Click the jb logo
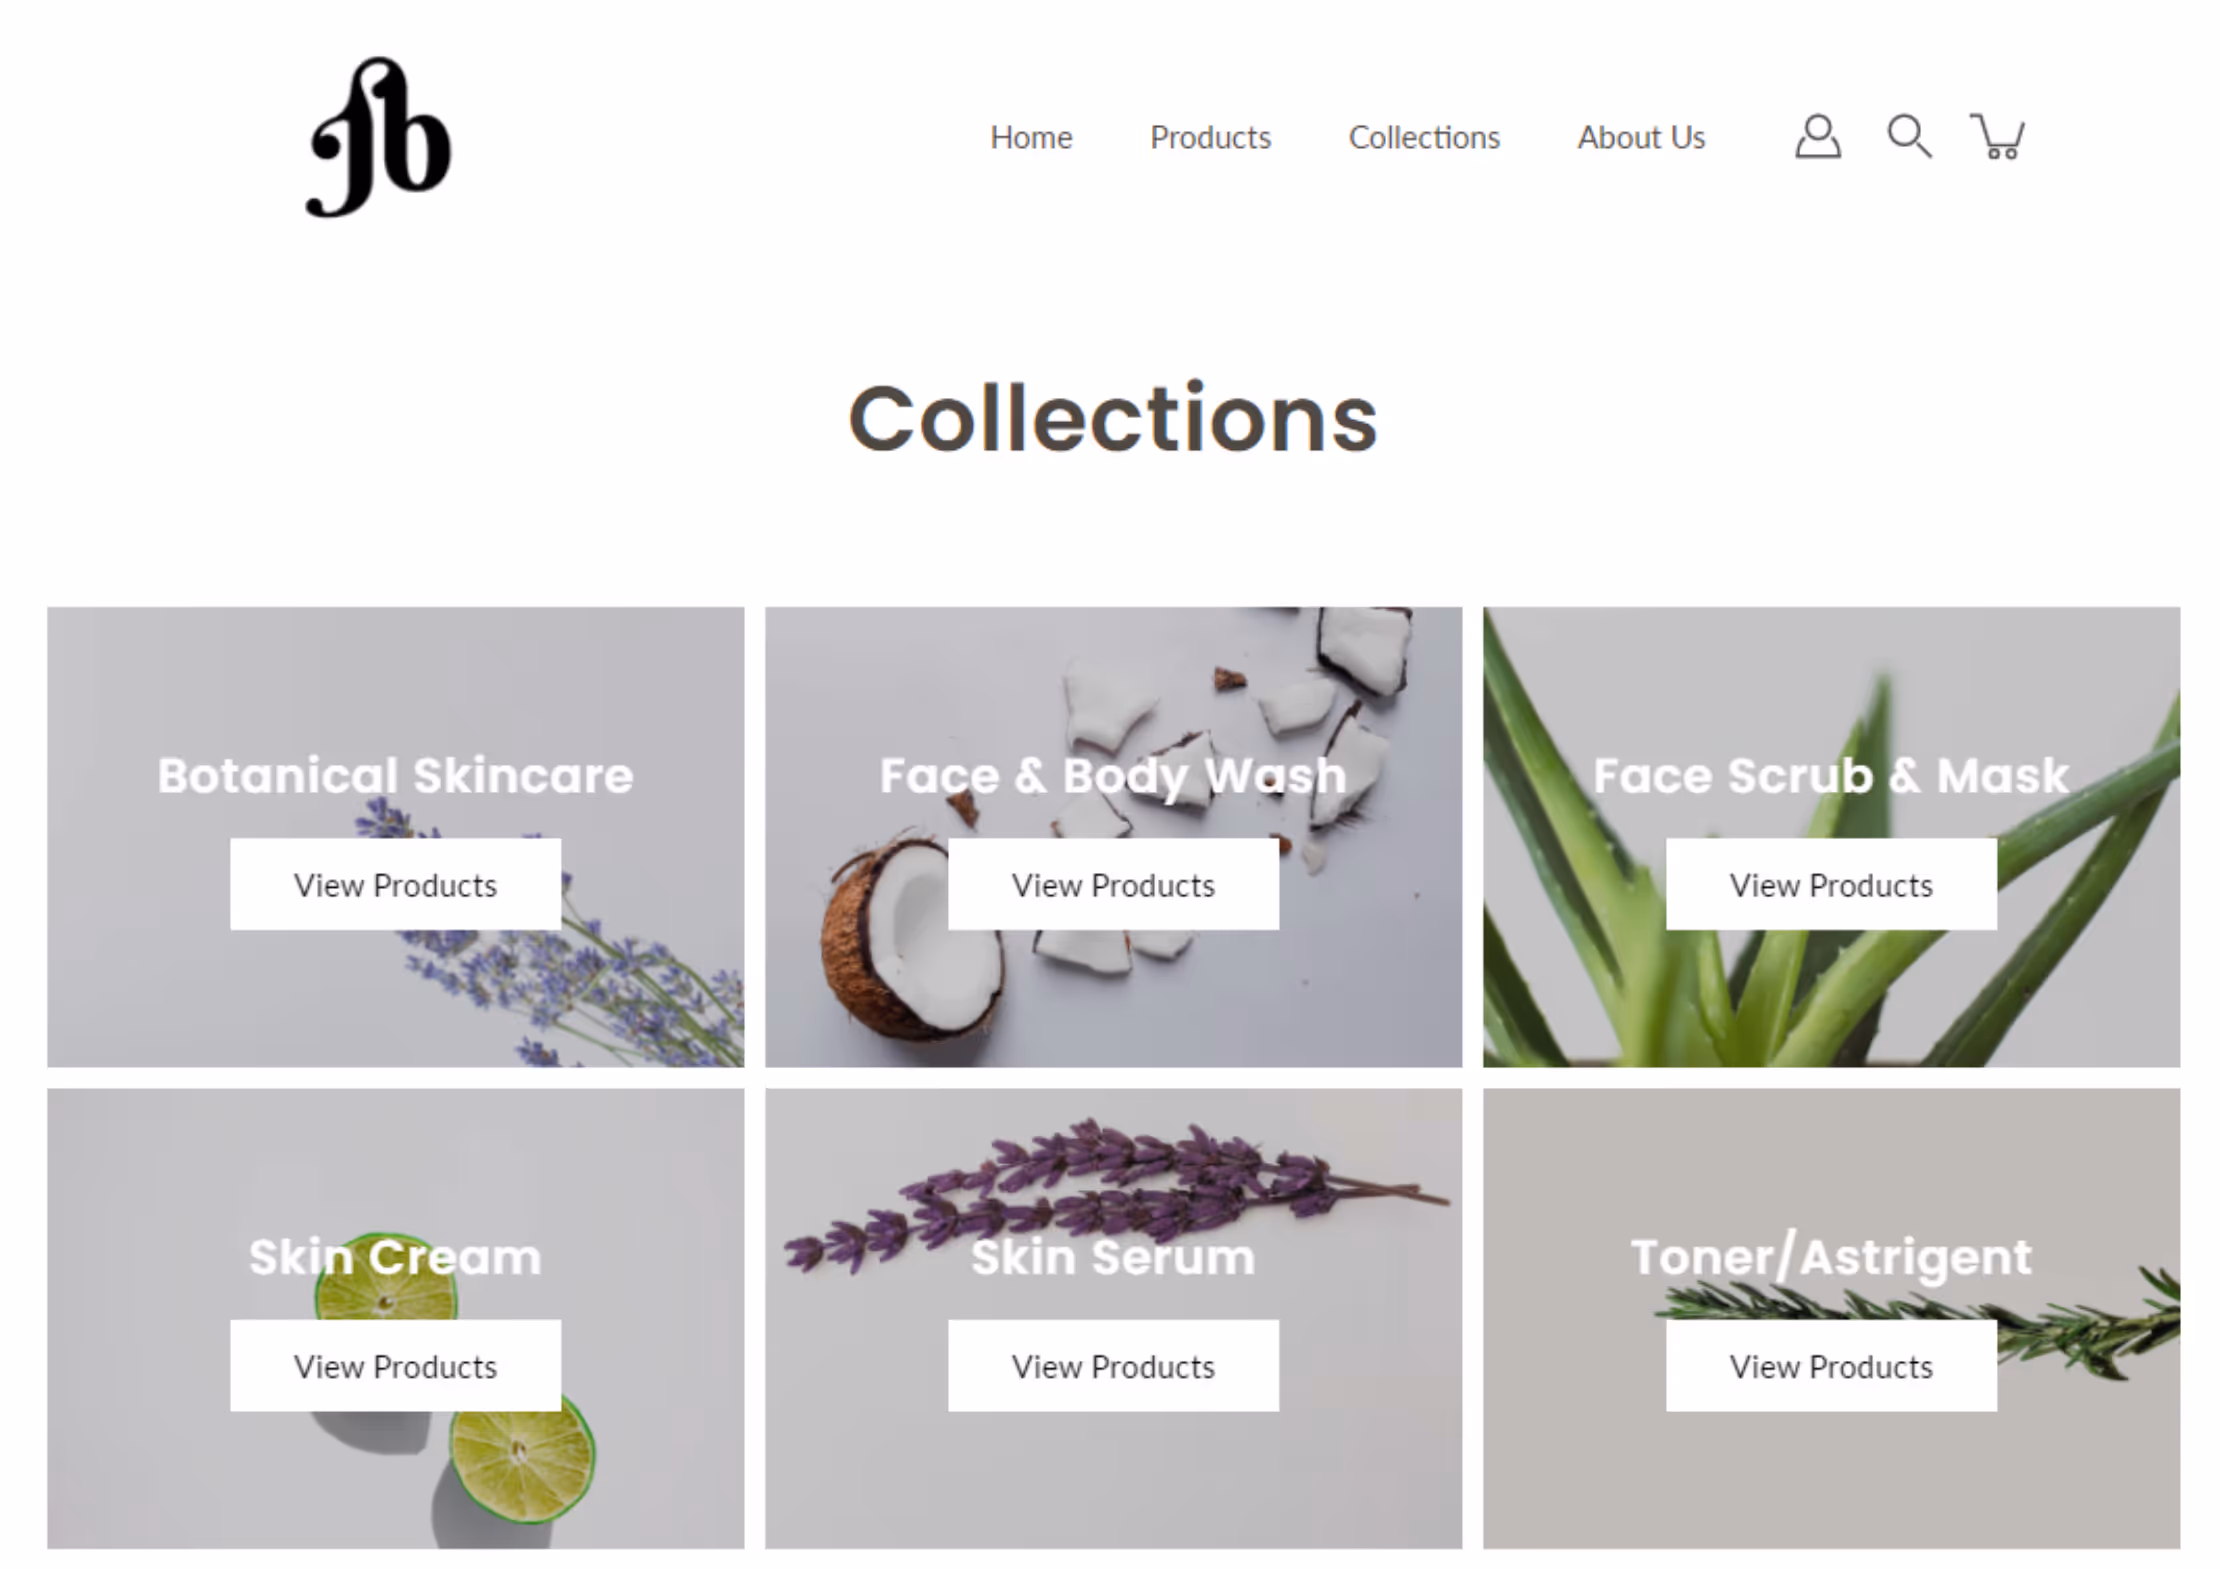Viewport: 2220px width, 1569px height. click(x=378, y=137)
